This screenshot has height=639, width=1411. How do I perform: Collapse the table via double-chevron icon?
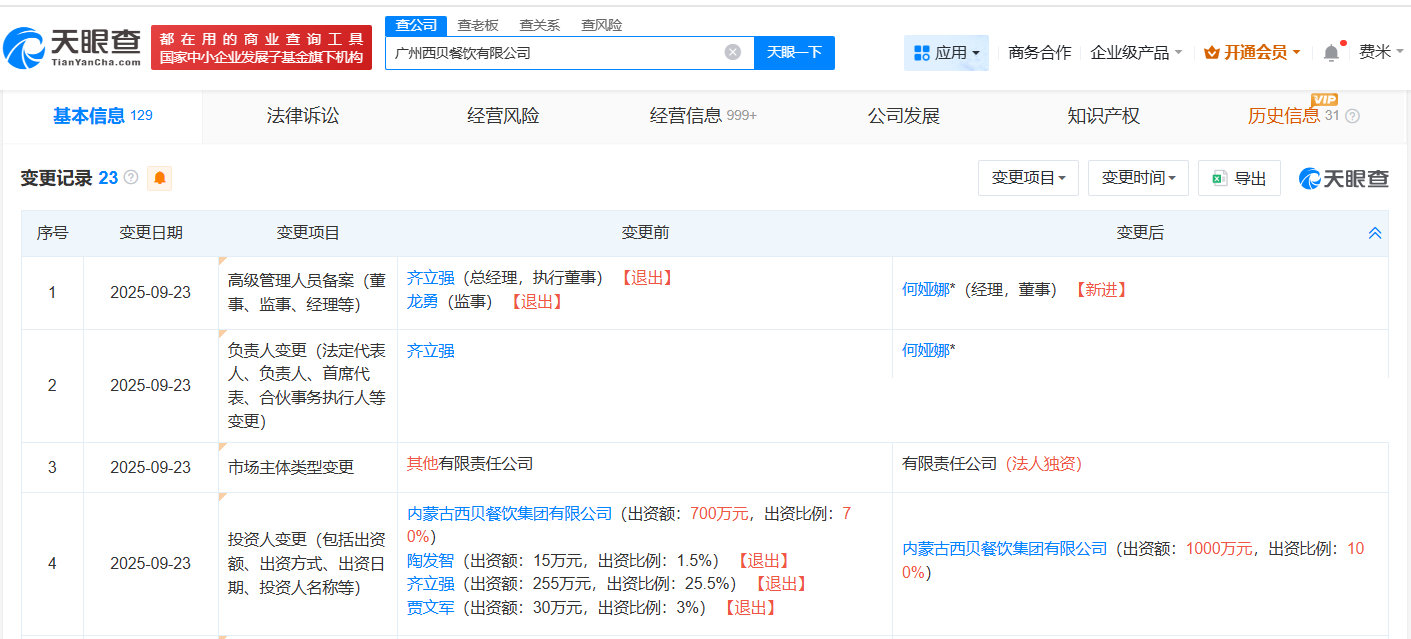tap(1374, 231)
